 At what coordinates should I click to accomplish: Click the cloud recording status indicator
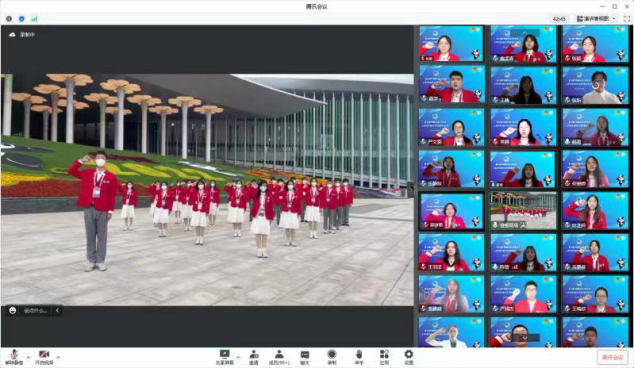(22, 35)
